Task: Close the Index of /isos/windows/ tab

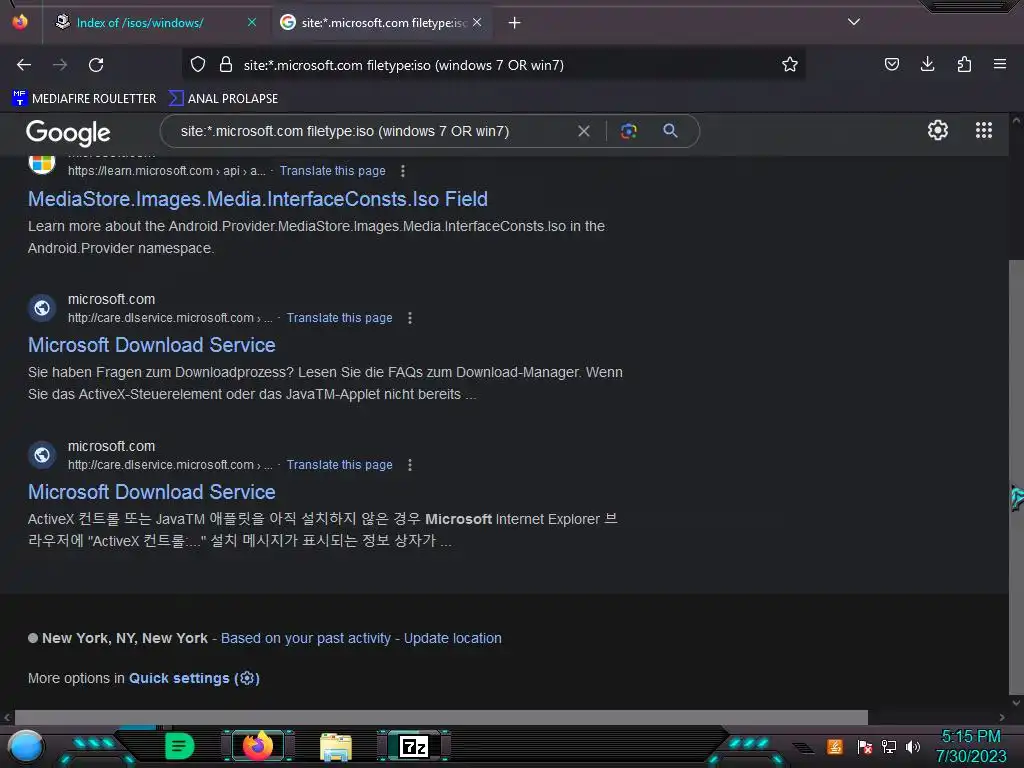Action: click(x=251, y=23)
